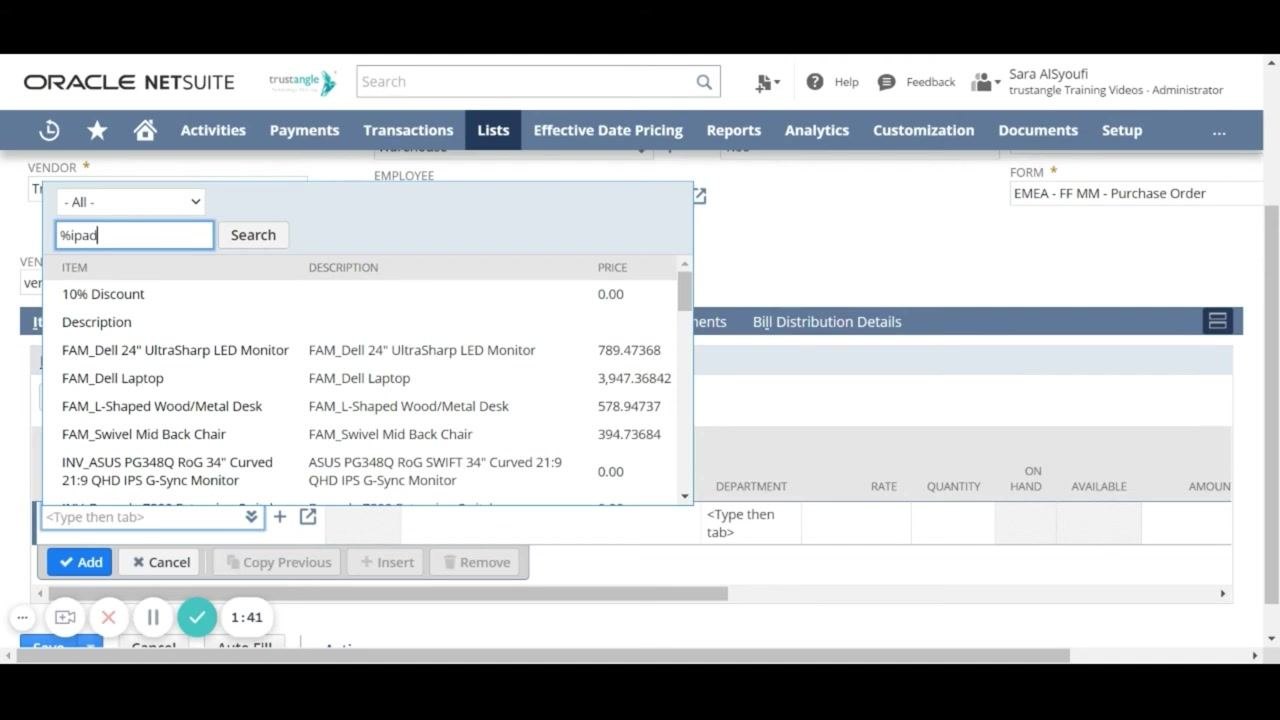Image resolution: width=1280 pixels, height=720 pixels.
Task: Open the Analytics menu
Action: [817, 130]
